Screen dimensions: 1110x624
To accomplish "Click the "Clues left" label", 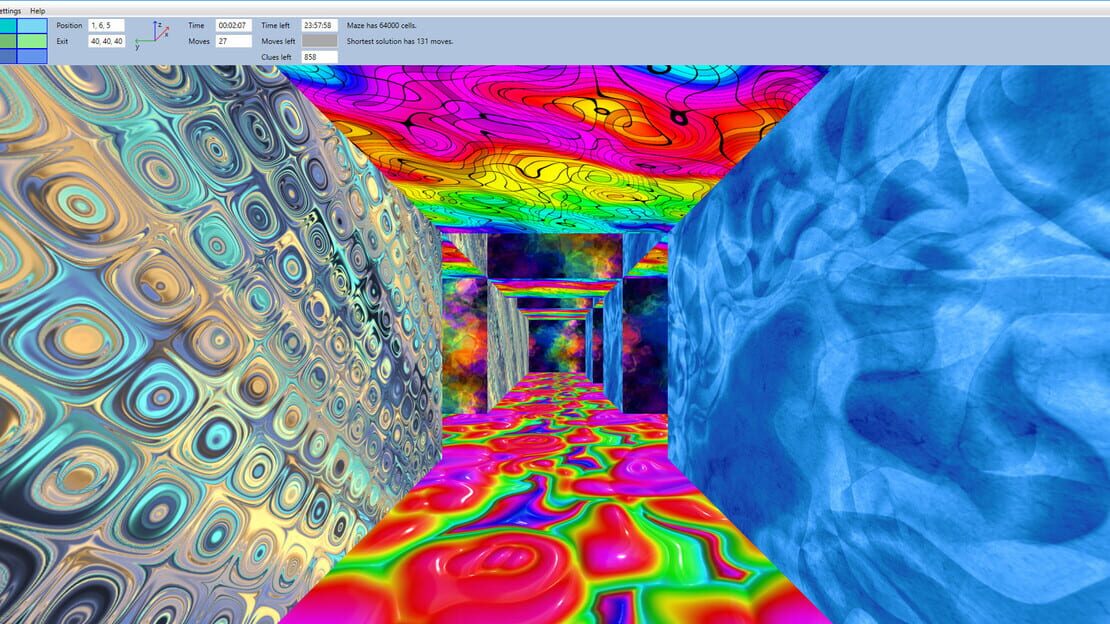I will (x=276, y=57).
